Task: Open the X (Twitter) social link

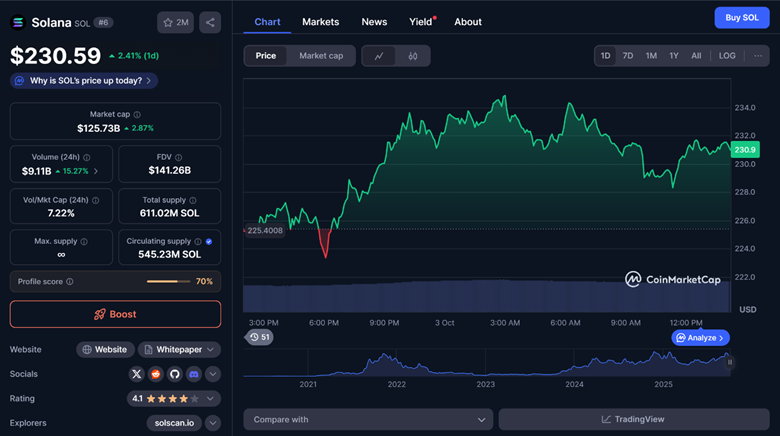Action: [137, 374]
